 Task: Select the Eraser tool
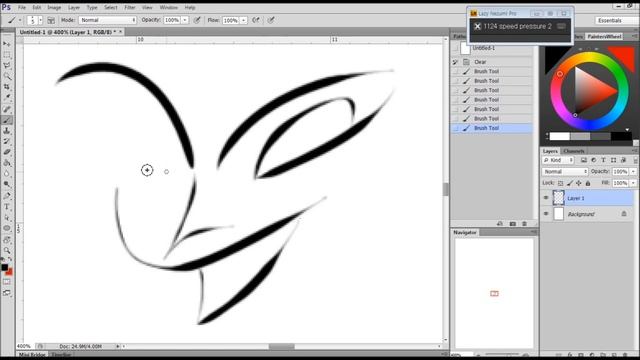[7, 152]
